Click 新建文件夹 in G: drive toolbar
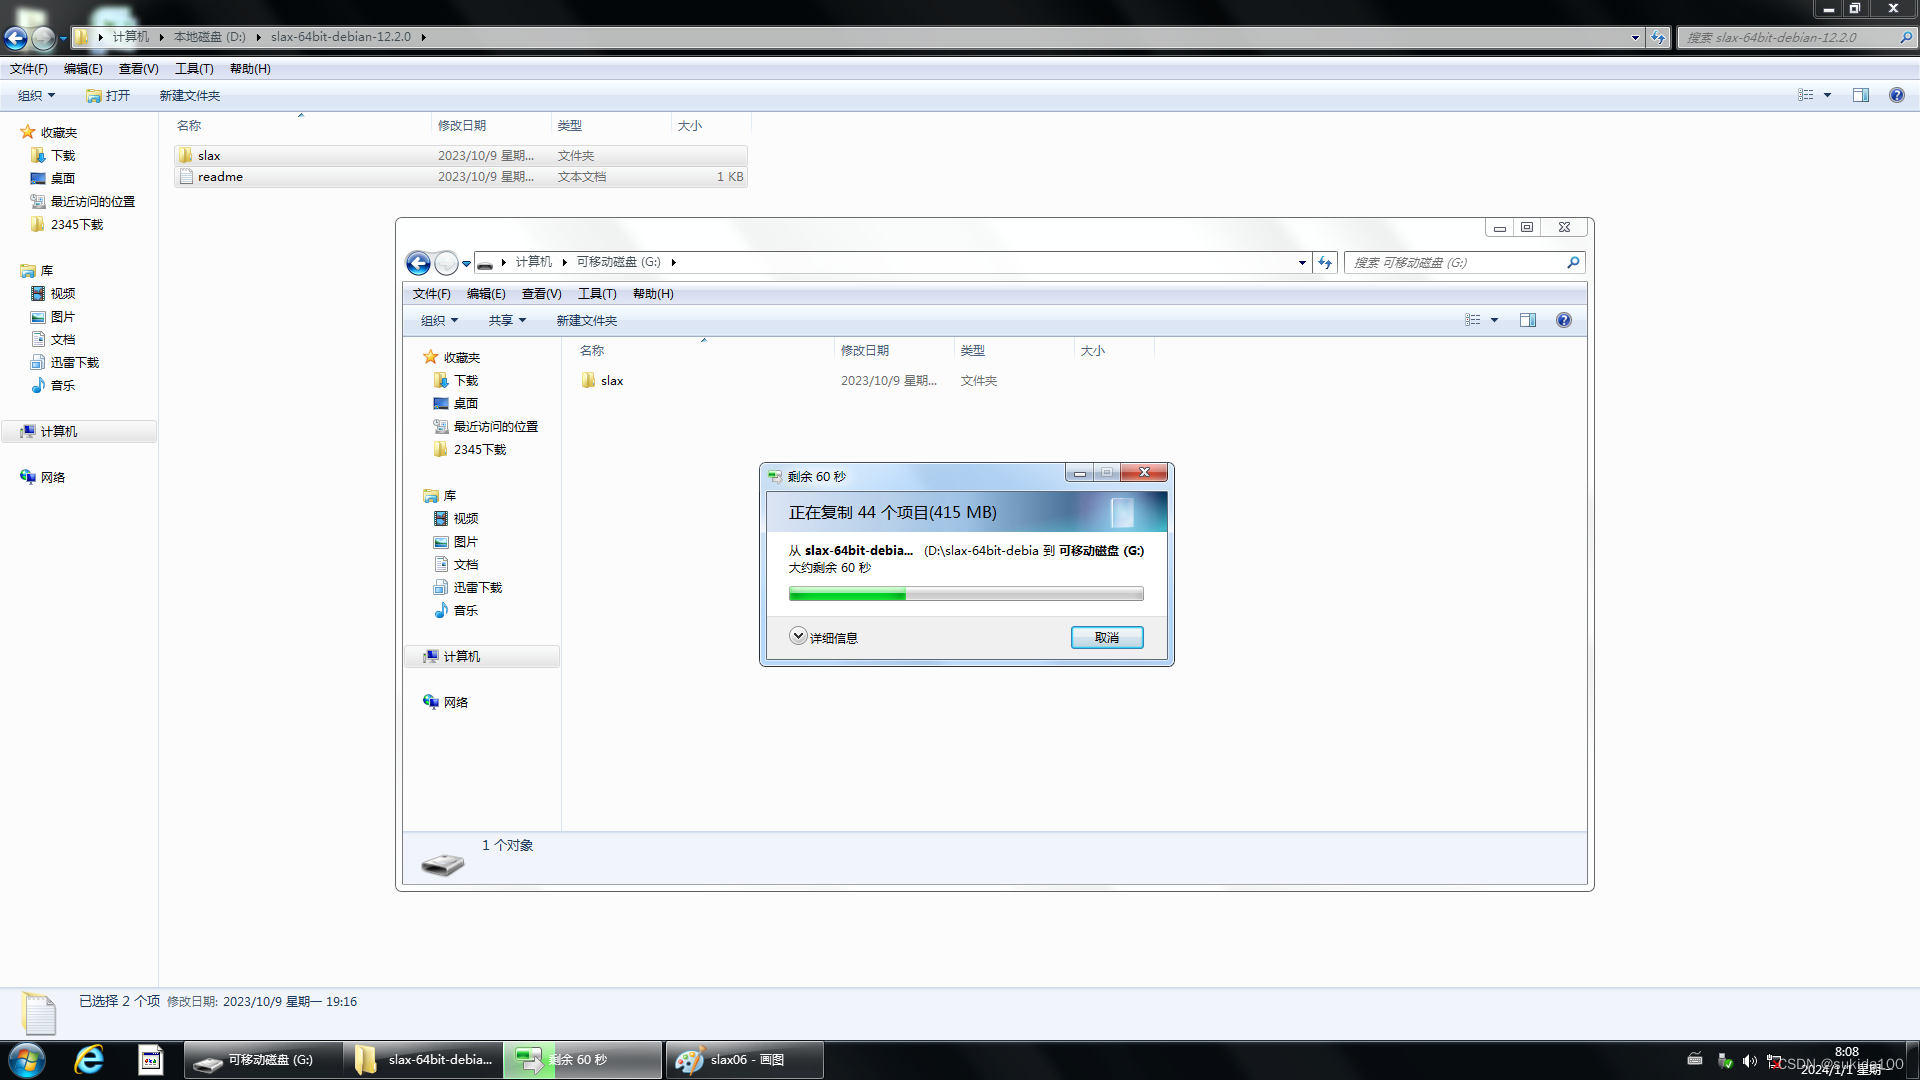The image size is (1920, 1080). (587, 321)
